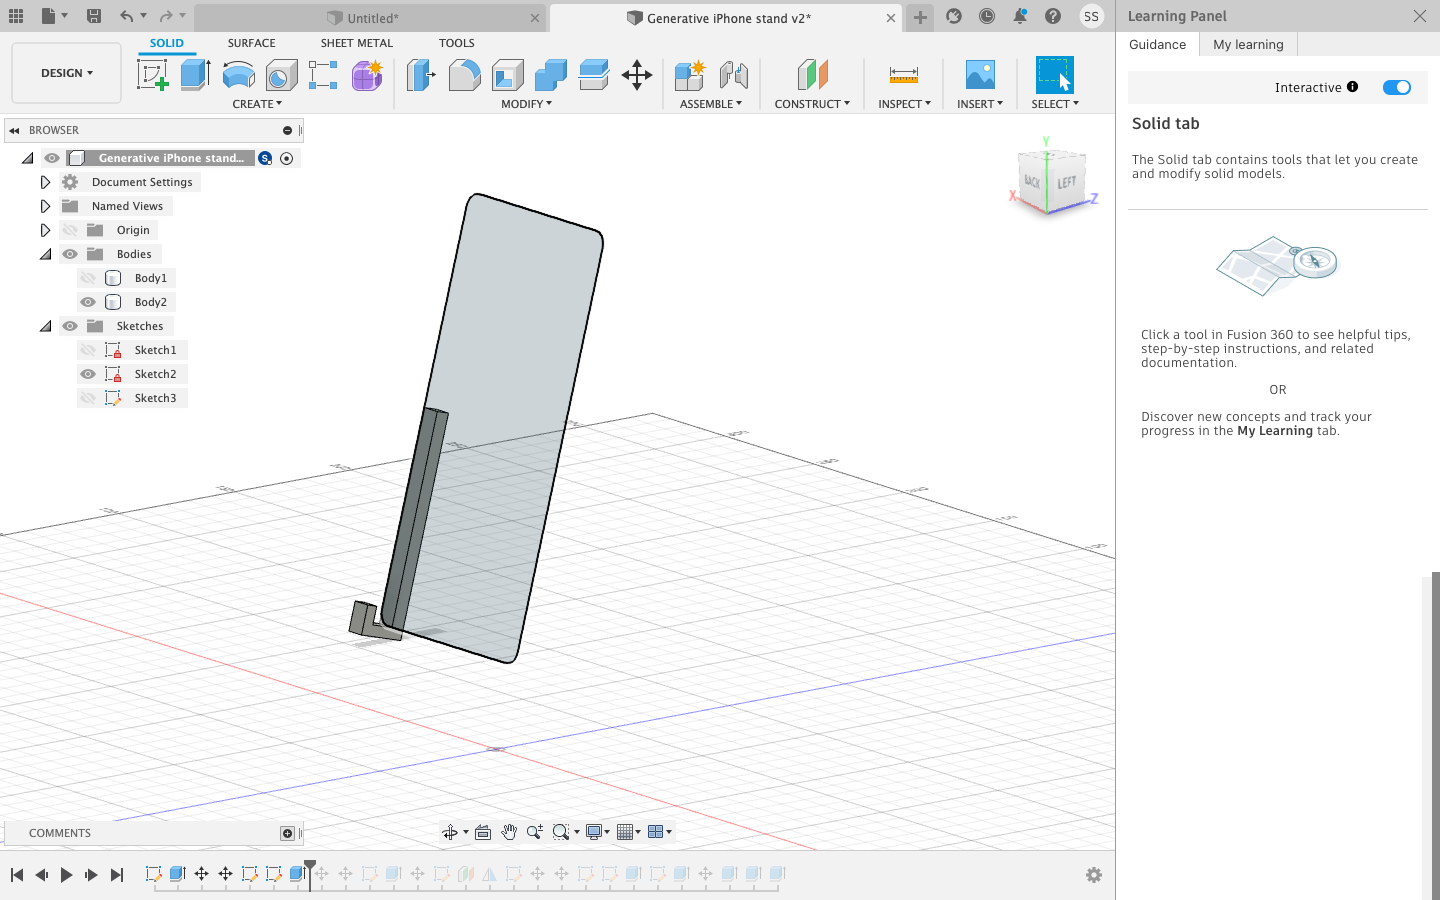Activate the Extrude tool
This screenshot has width=1440, height=900.
coord(197,75)
